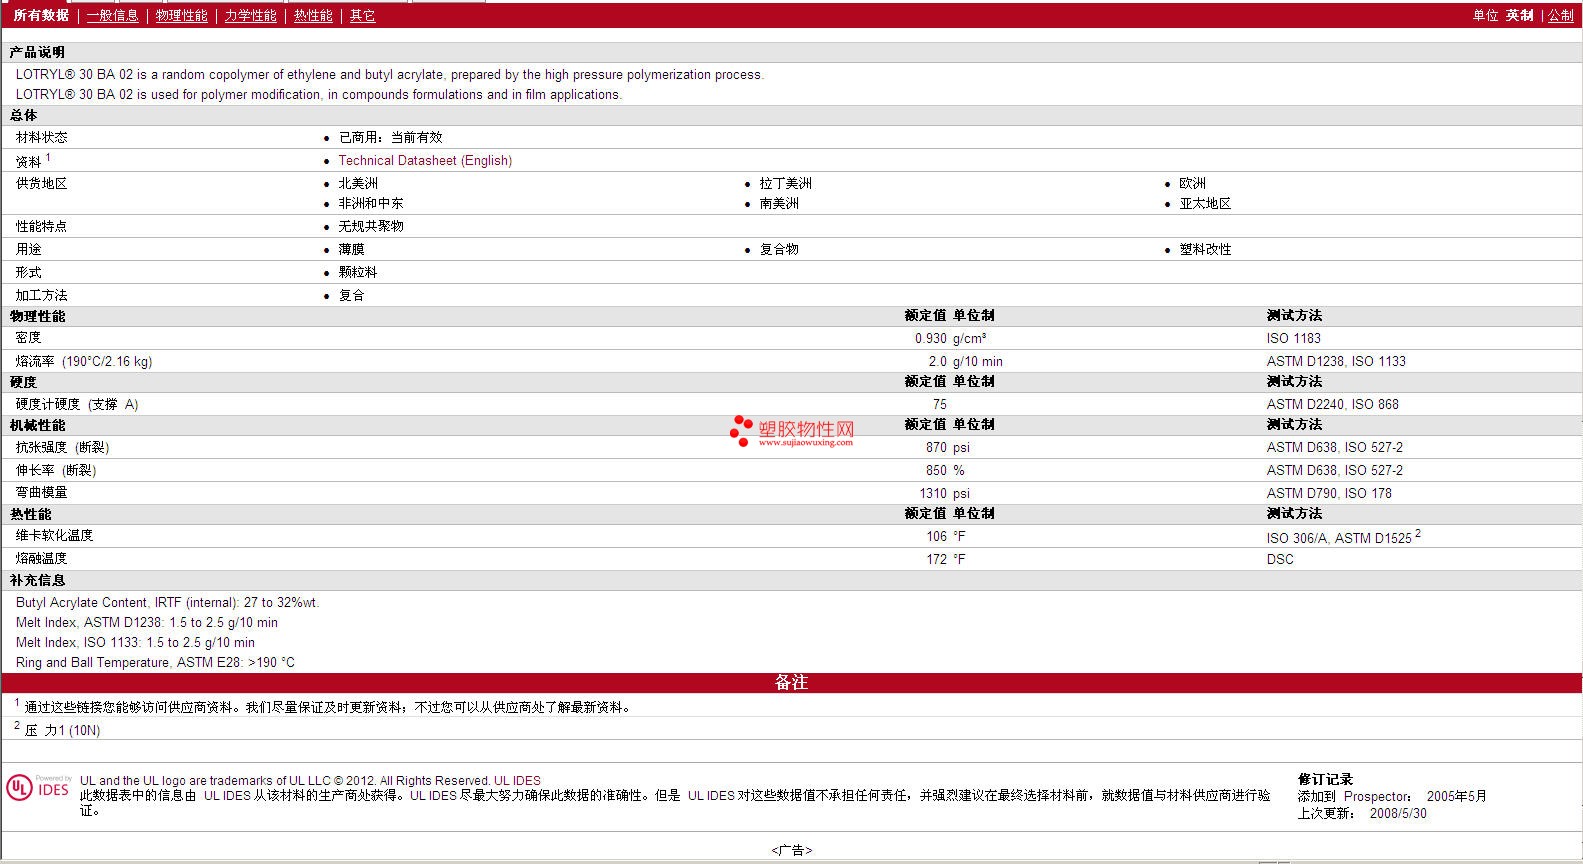Click the Melt Index, ASTM D1238 line
The height and width of the screenshot is (864, 1583).
click(147, 623)
